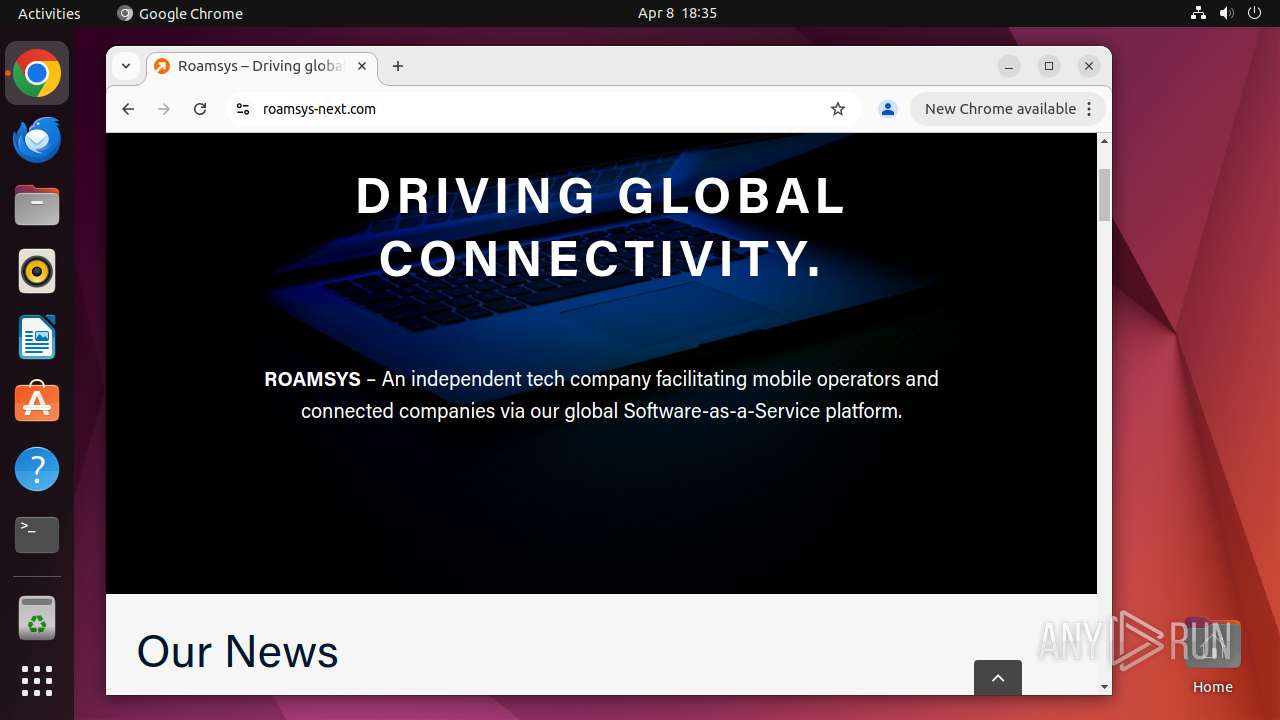1280x720 pixels.
Task: Maximize the Chrome window
Action: (x=1049, y=66)
